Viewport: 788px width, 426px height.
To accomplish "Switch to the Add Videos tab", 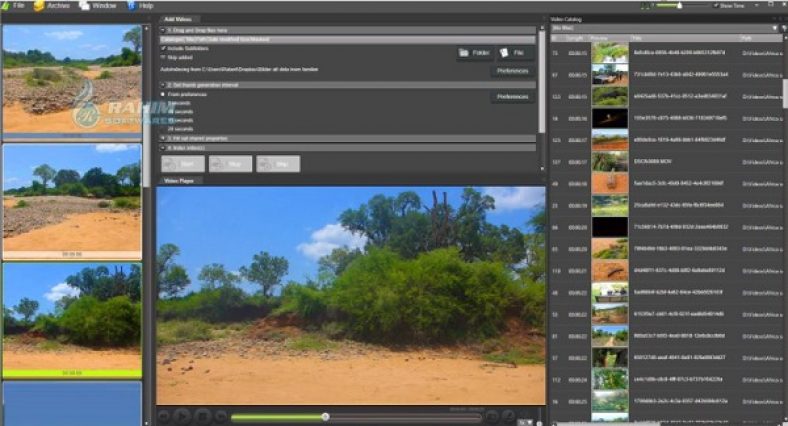I will [x=178, y=20].
